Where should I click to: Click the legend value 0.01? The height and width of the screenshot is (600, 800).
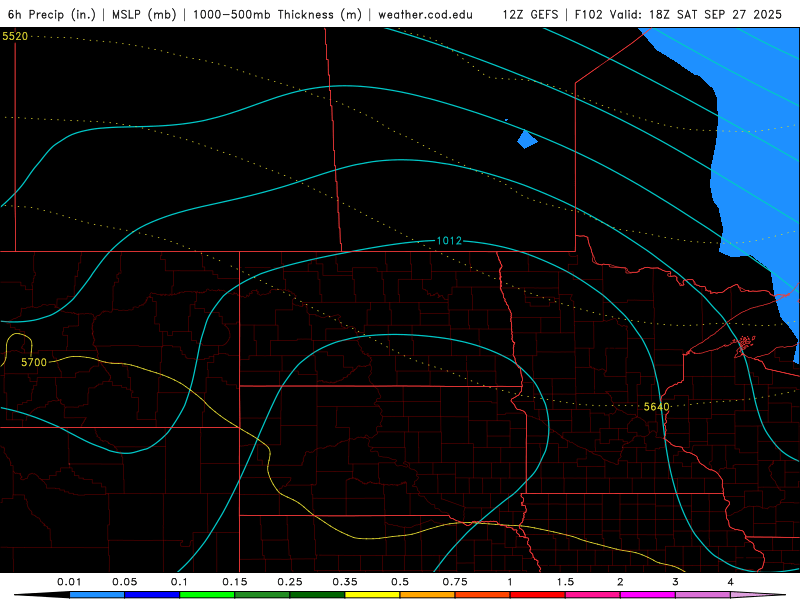[x=69, y=582]
